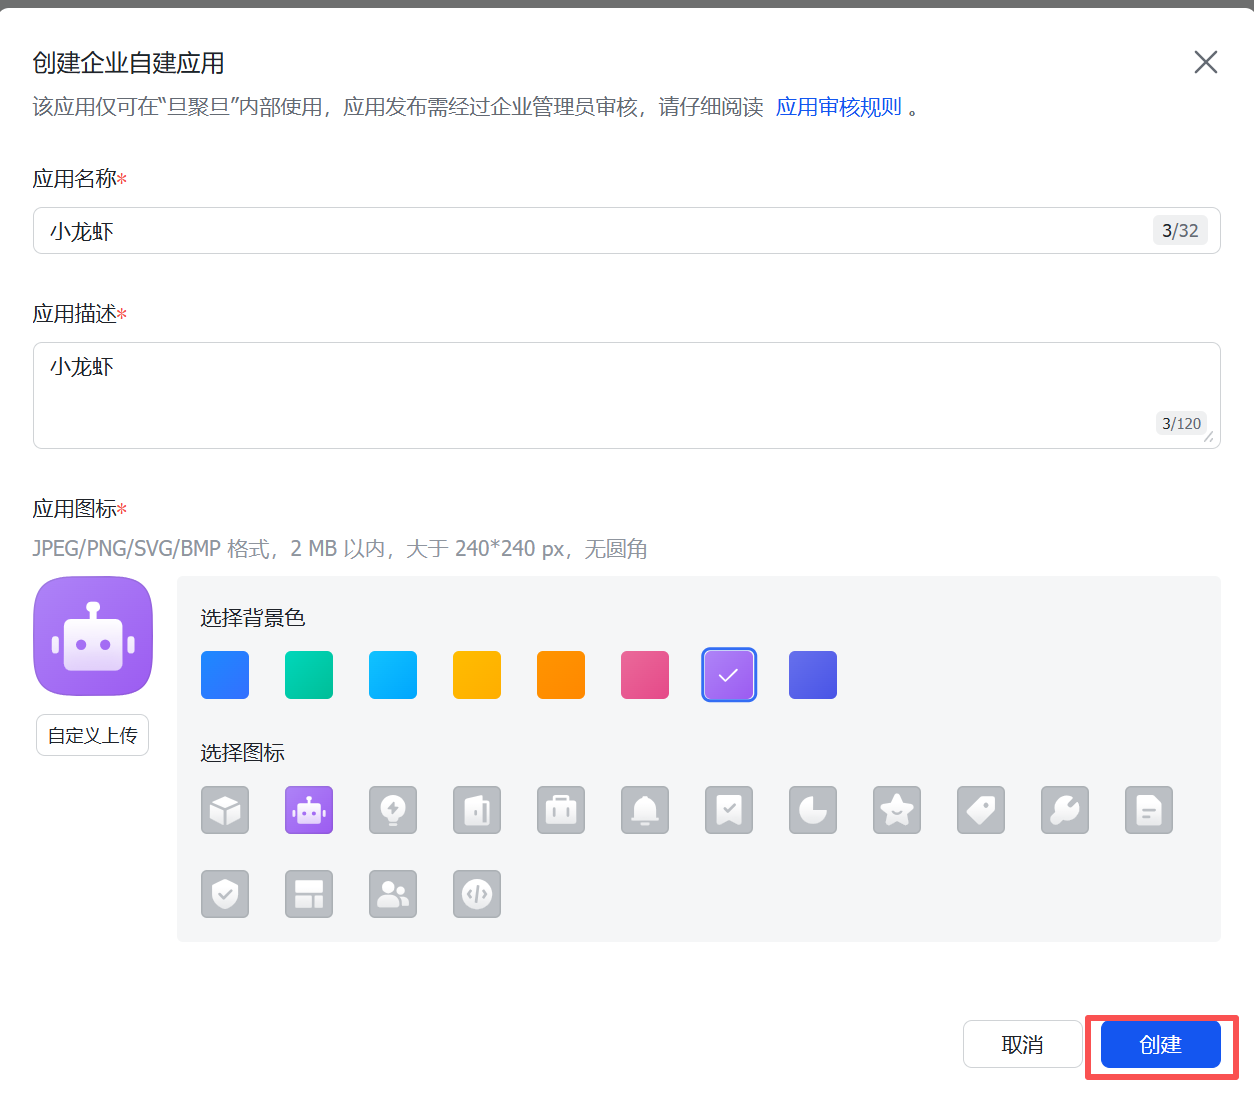Select the shield checkmark icon
1254x1095 pixels.
(x=225, y=894)
